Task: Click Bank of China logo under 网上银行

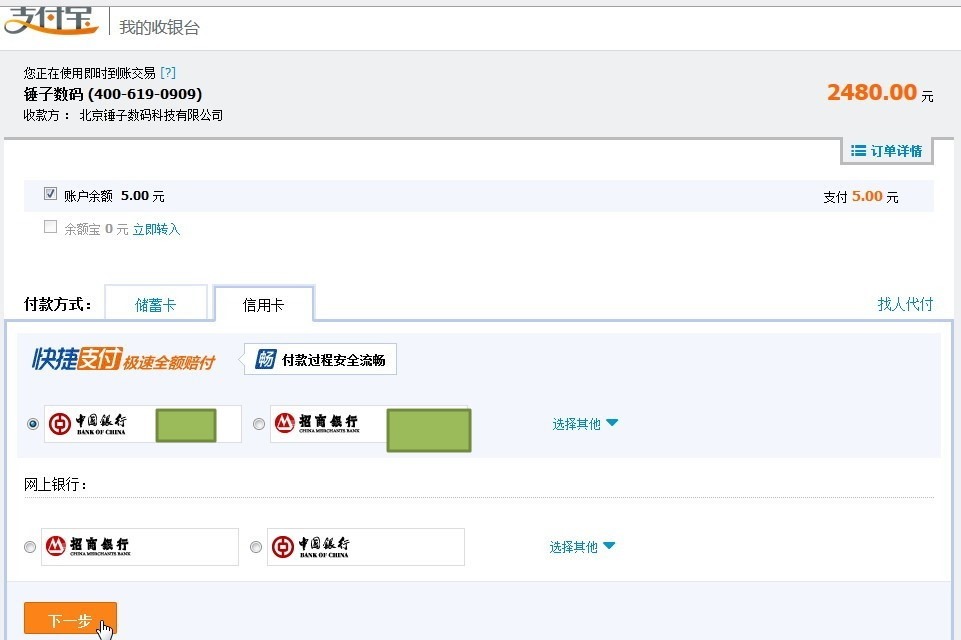Action: pos(310,547)
